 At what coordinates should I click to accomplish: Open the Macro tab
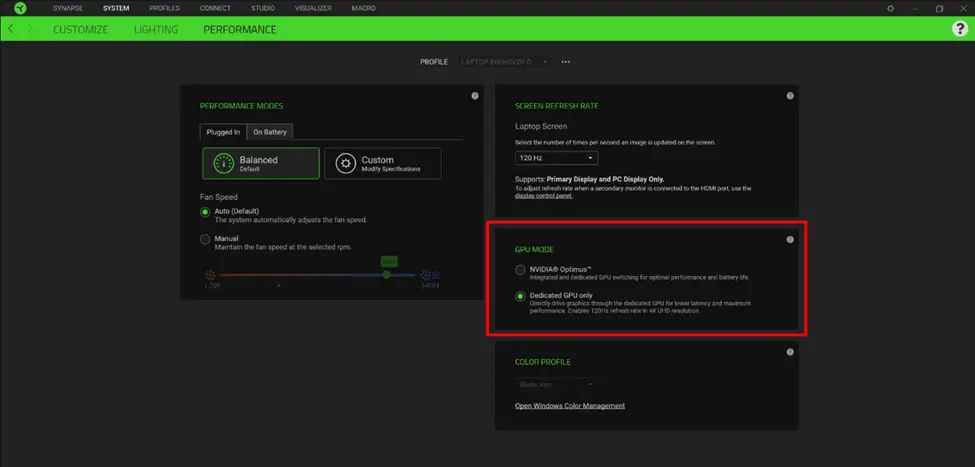pyautogui.click(x=364, y=8)
